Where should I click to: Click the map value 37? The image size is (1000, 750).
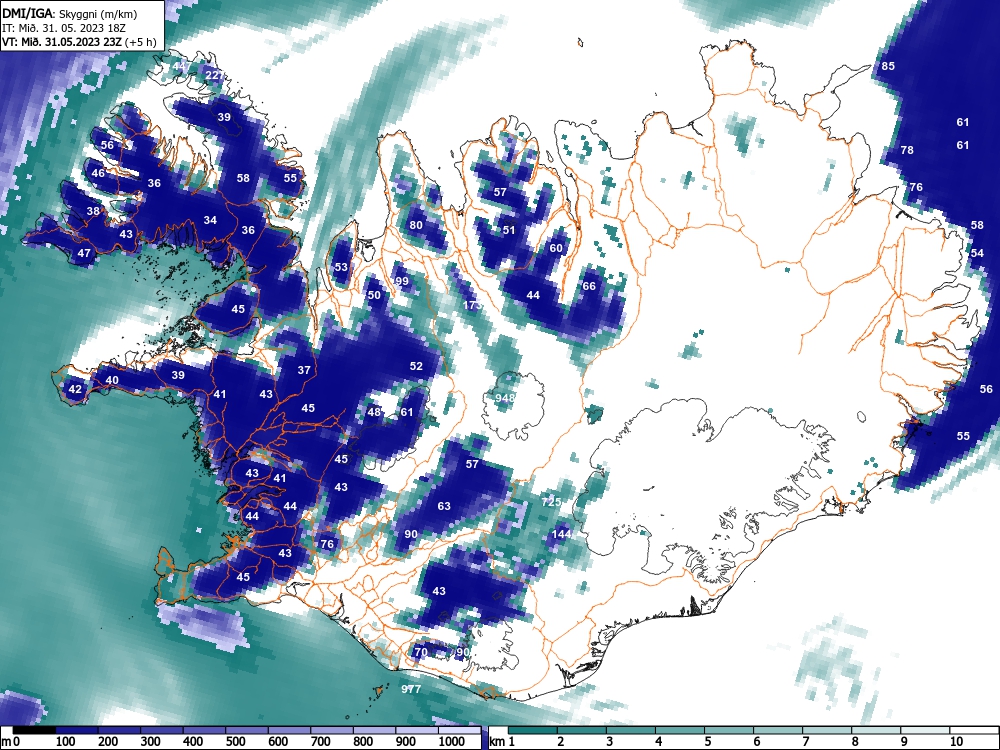click(x=304, y=370)
